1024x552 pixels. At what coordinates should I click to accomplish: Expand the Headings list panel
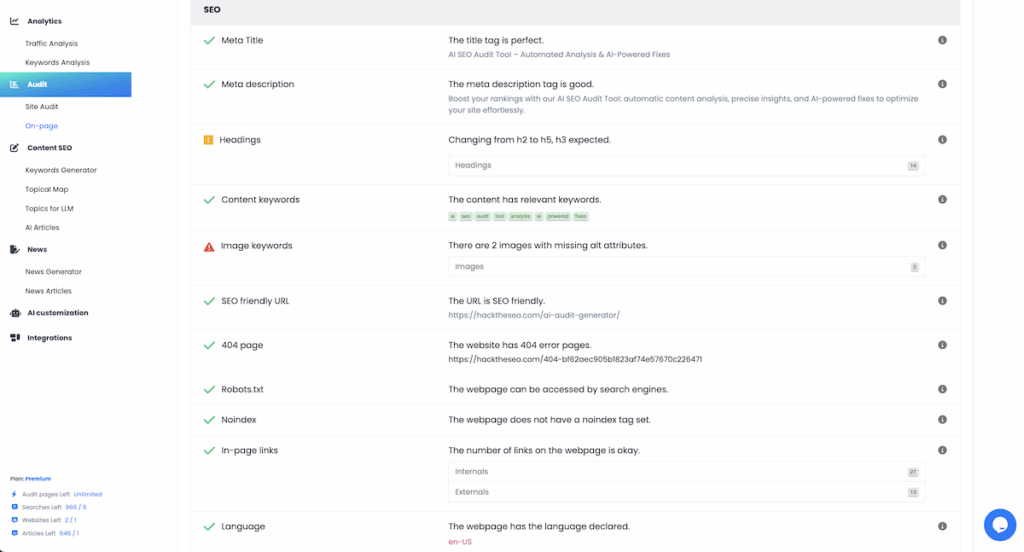(x=686, y=165)
